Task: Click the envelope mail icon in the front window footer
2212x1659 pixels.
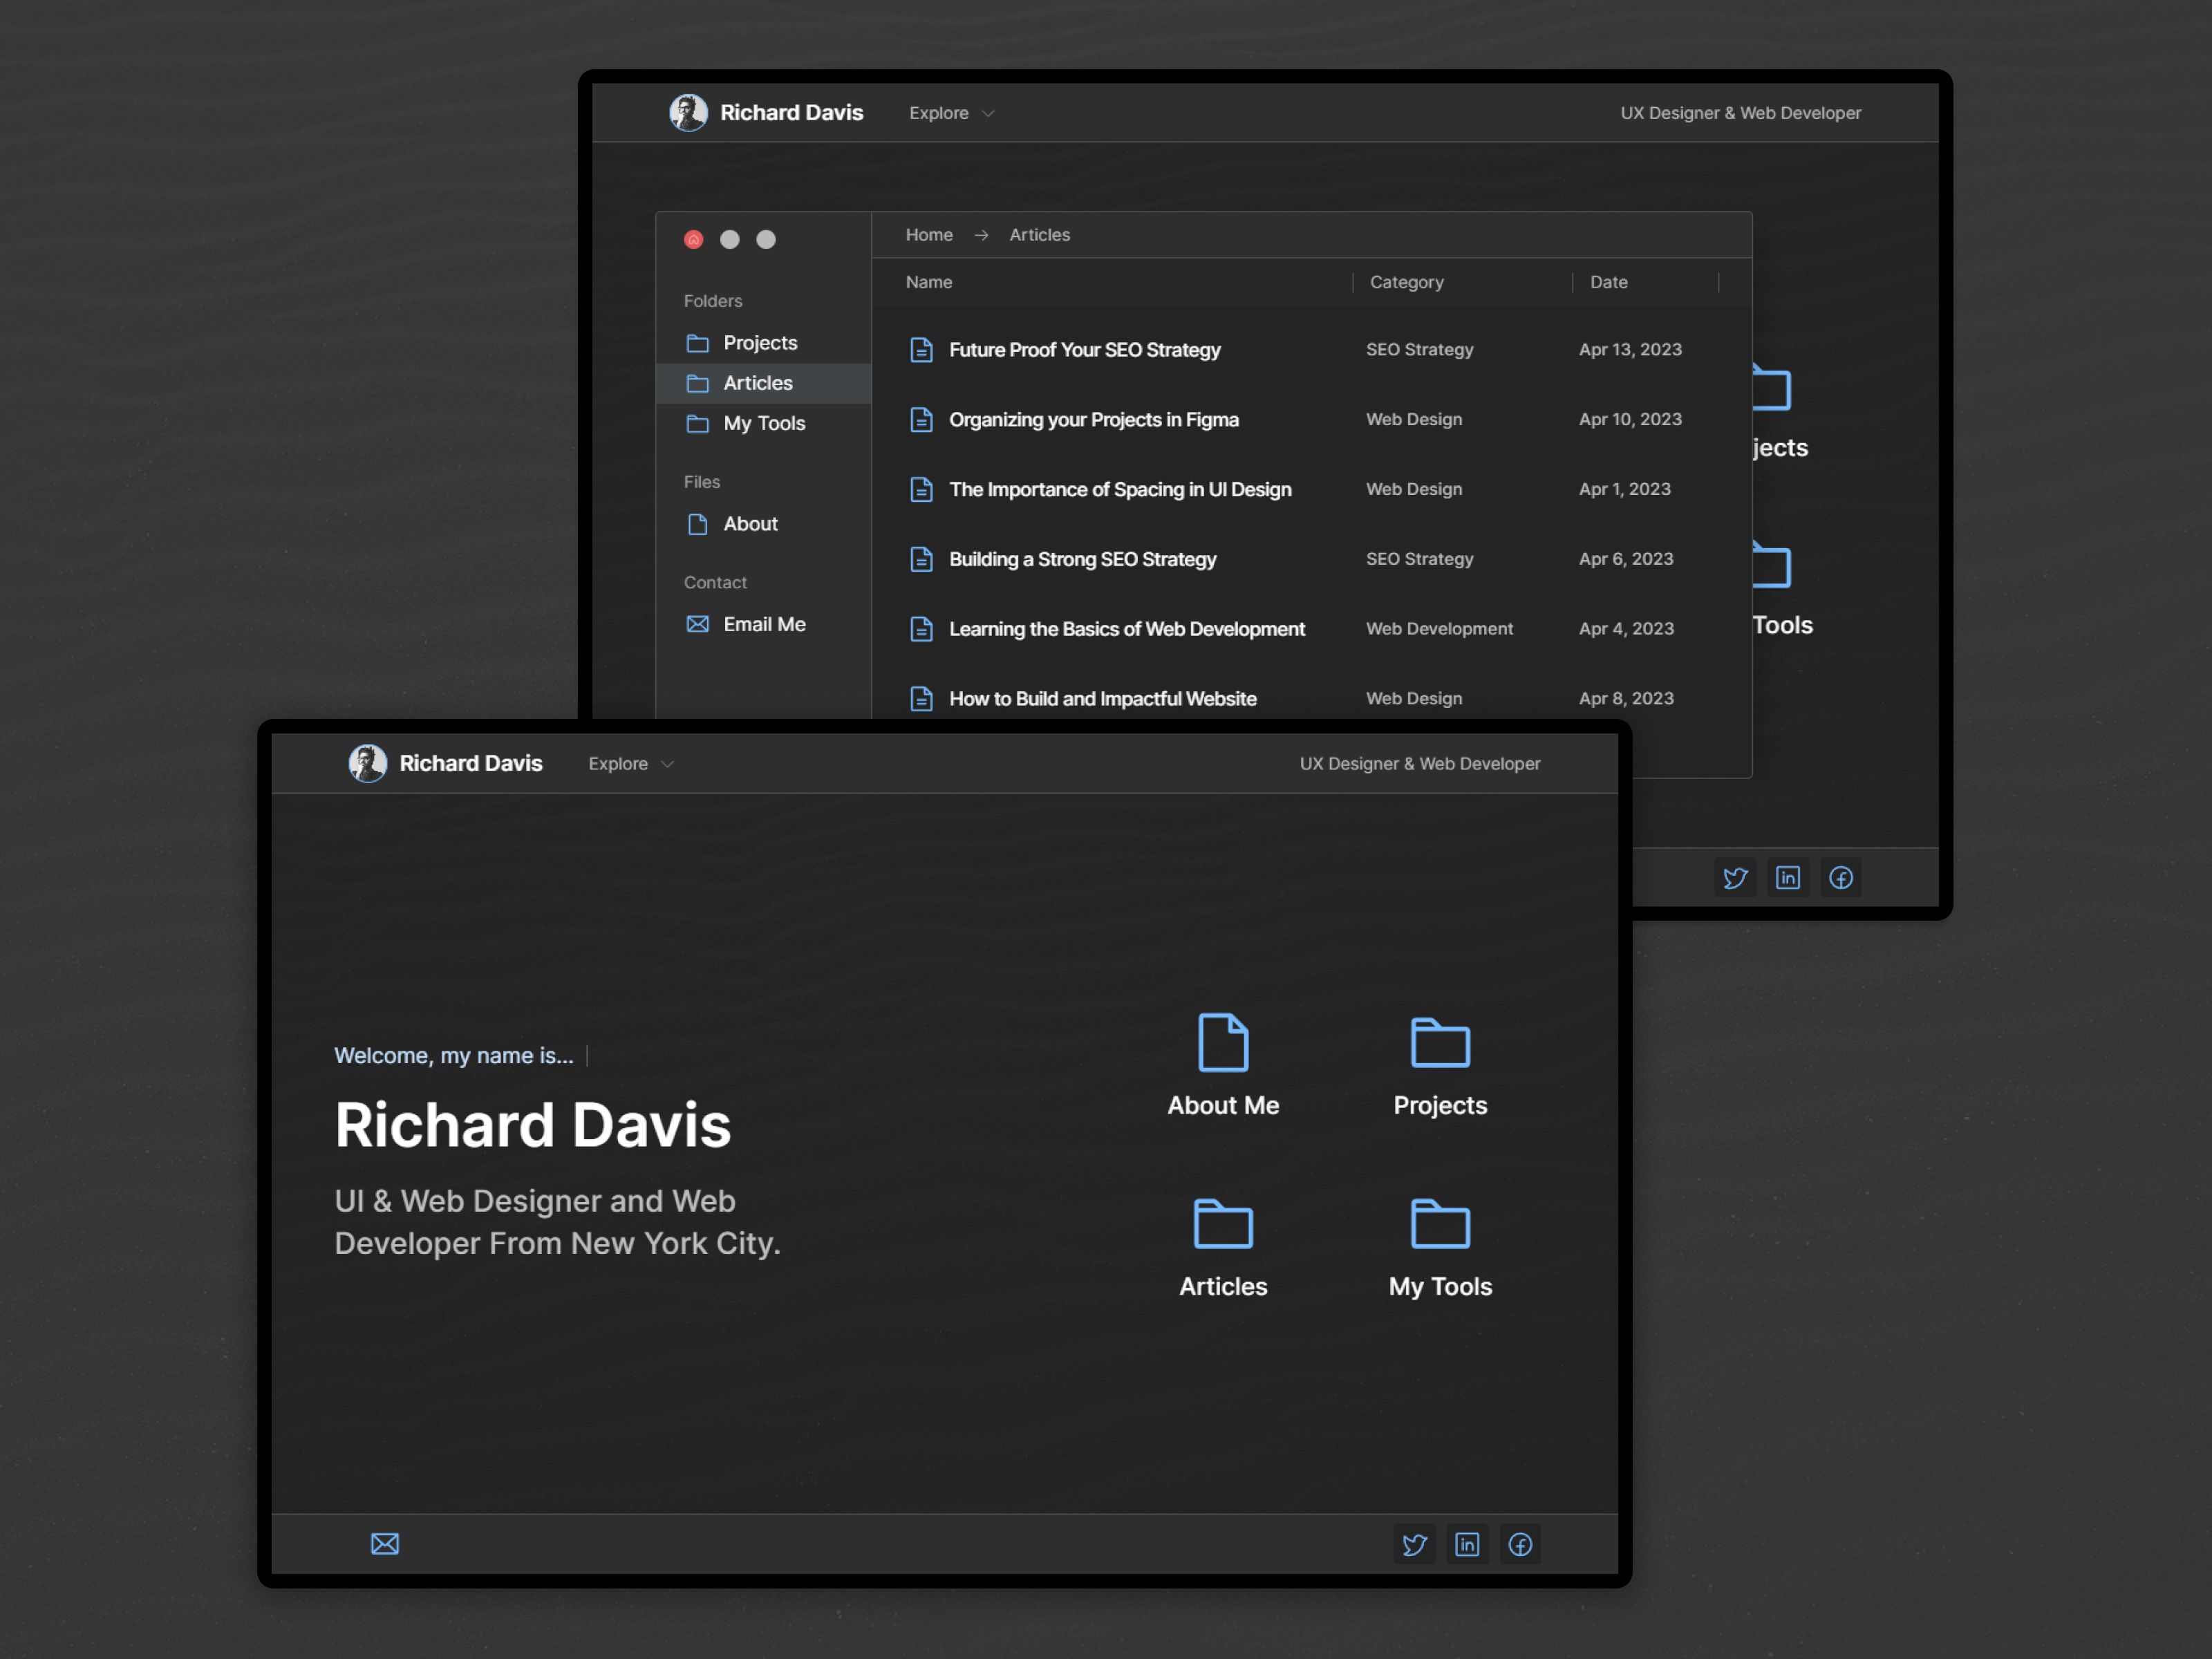Action: click(385, 1544)
